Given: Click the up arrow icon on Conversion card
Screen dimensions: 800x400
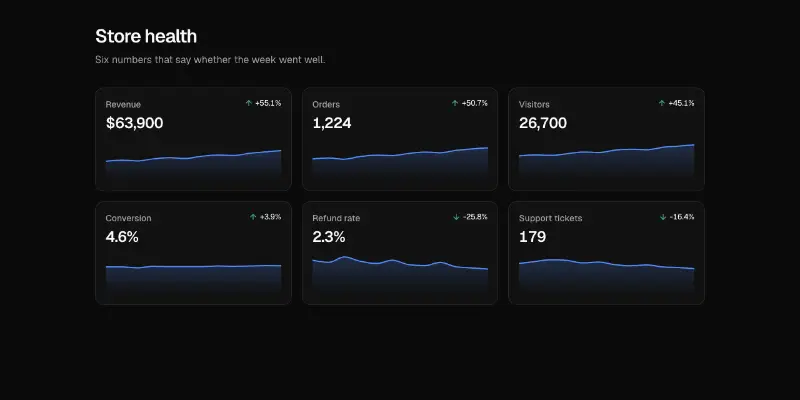Looking at the screenshot, I should [253, 217].
